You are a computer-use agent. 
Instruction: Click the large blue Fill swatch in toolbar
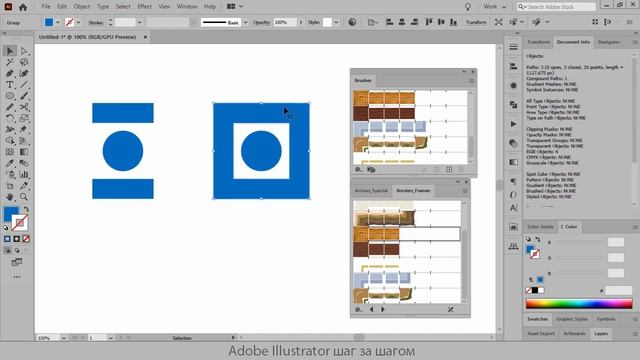[x=11, y=214]
